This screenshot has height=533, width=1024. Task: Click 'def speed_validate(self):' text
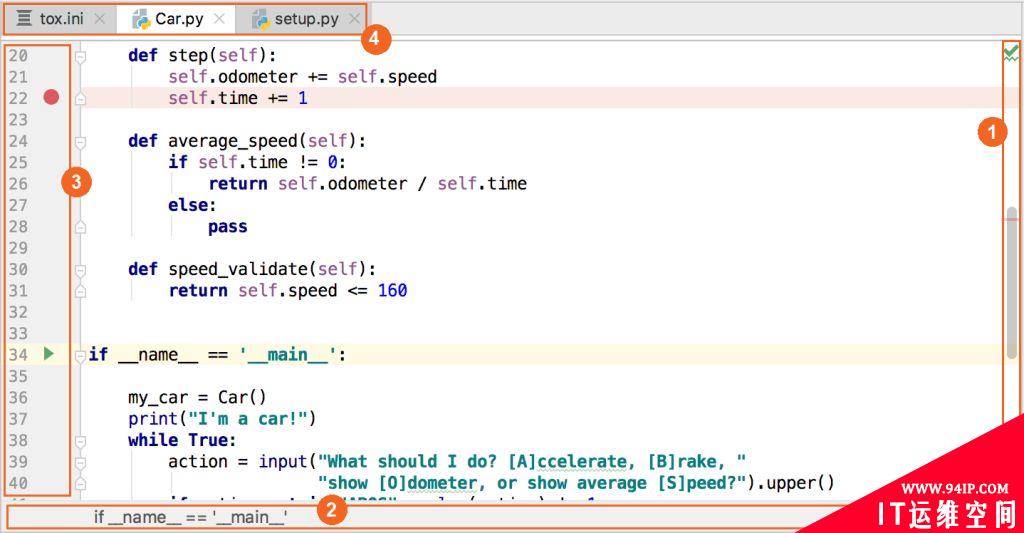(x=252, y=269)
